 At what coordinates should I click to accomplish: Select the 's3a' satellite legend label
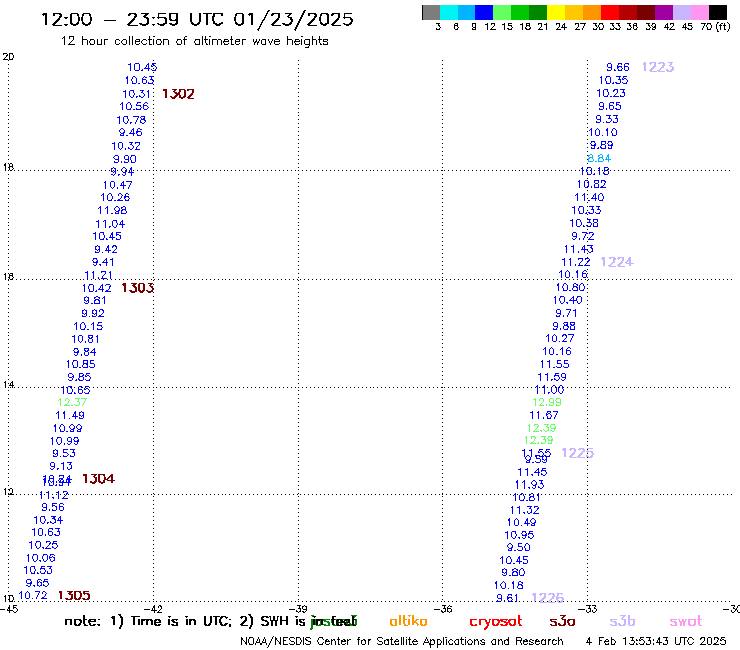[562, 622]
